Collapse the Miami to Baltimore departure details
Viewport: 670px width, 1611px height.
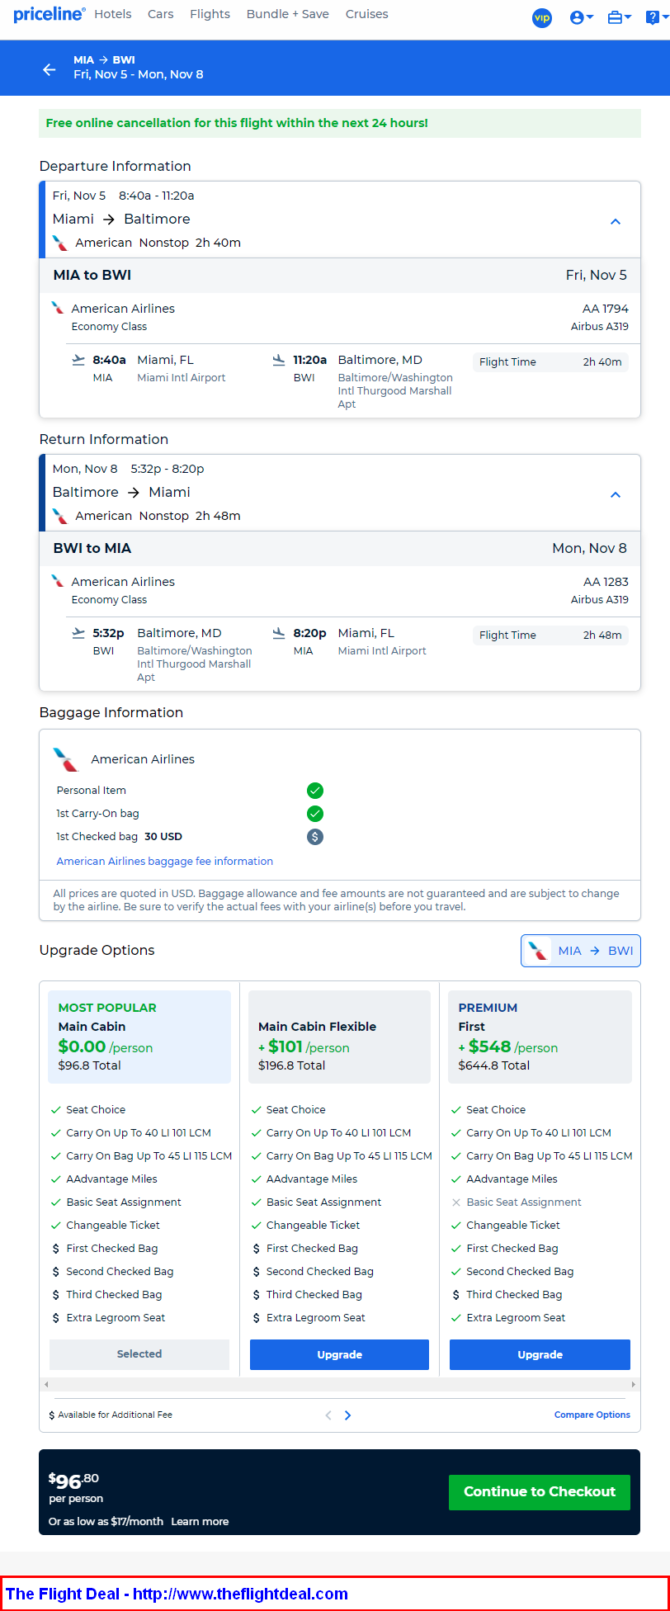tap(615, 221)
